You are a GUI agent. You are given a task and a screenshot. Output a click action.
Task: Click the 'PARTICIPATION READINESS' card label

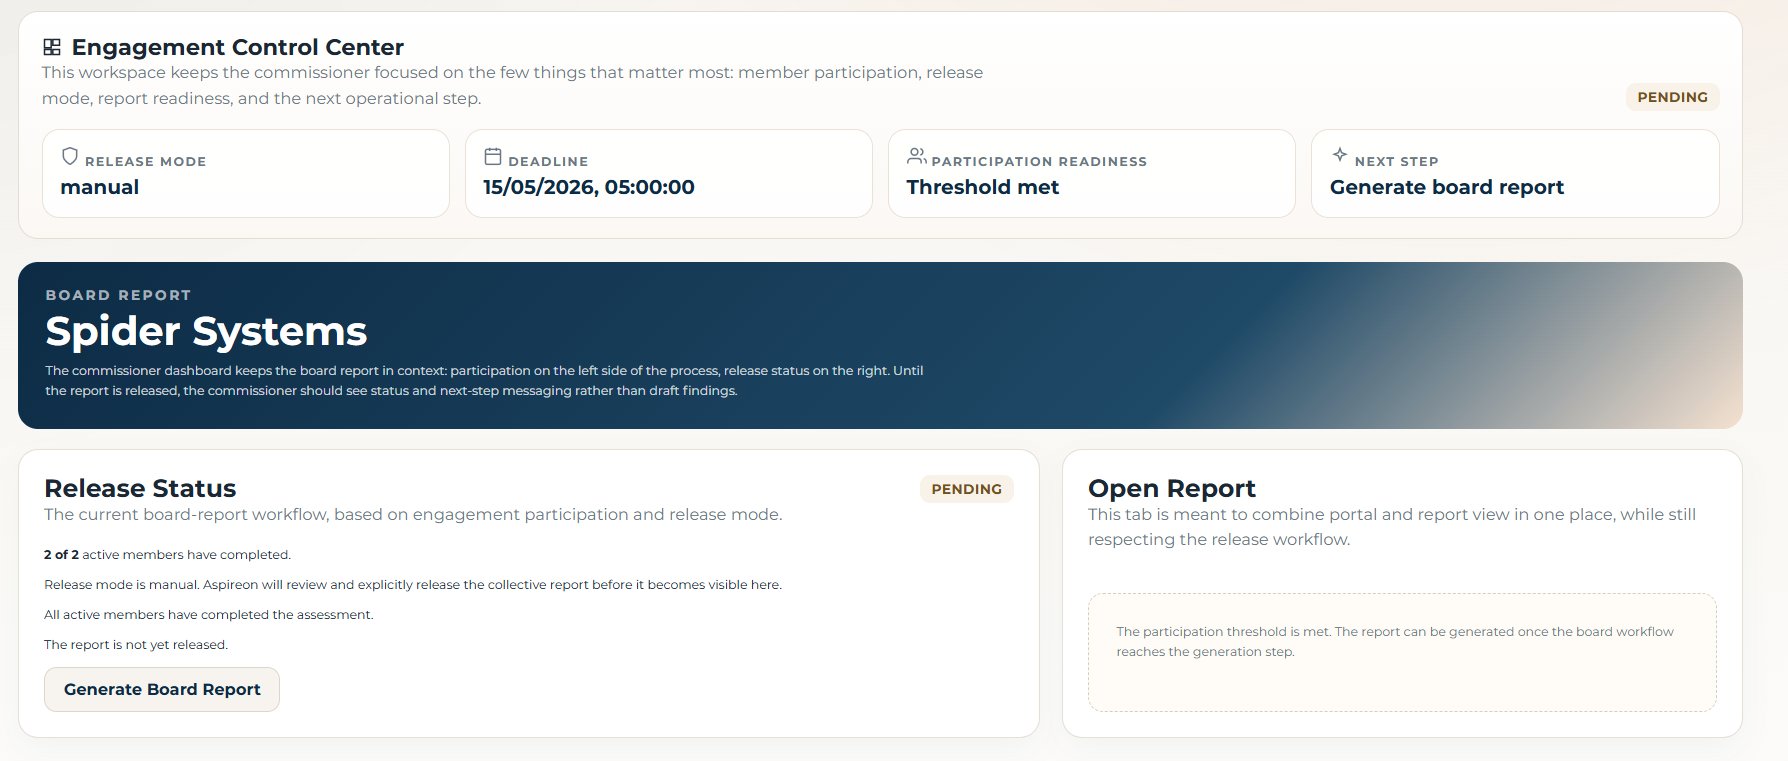click(x=1039, y=161)
